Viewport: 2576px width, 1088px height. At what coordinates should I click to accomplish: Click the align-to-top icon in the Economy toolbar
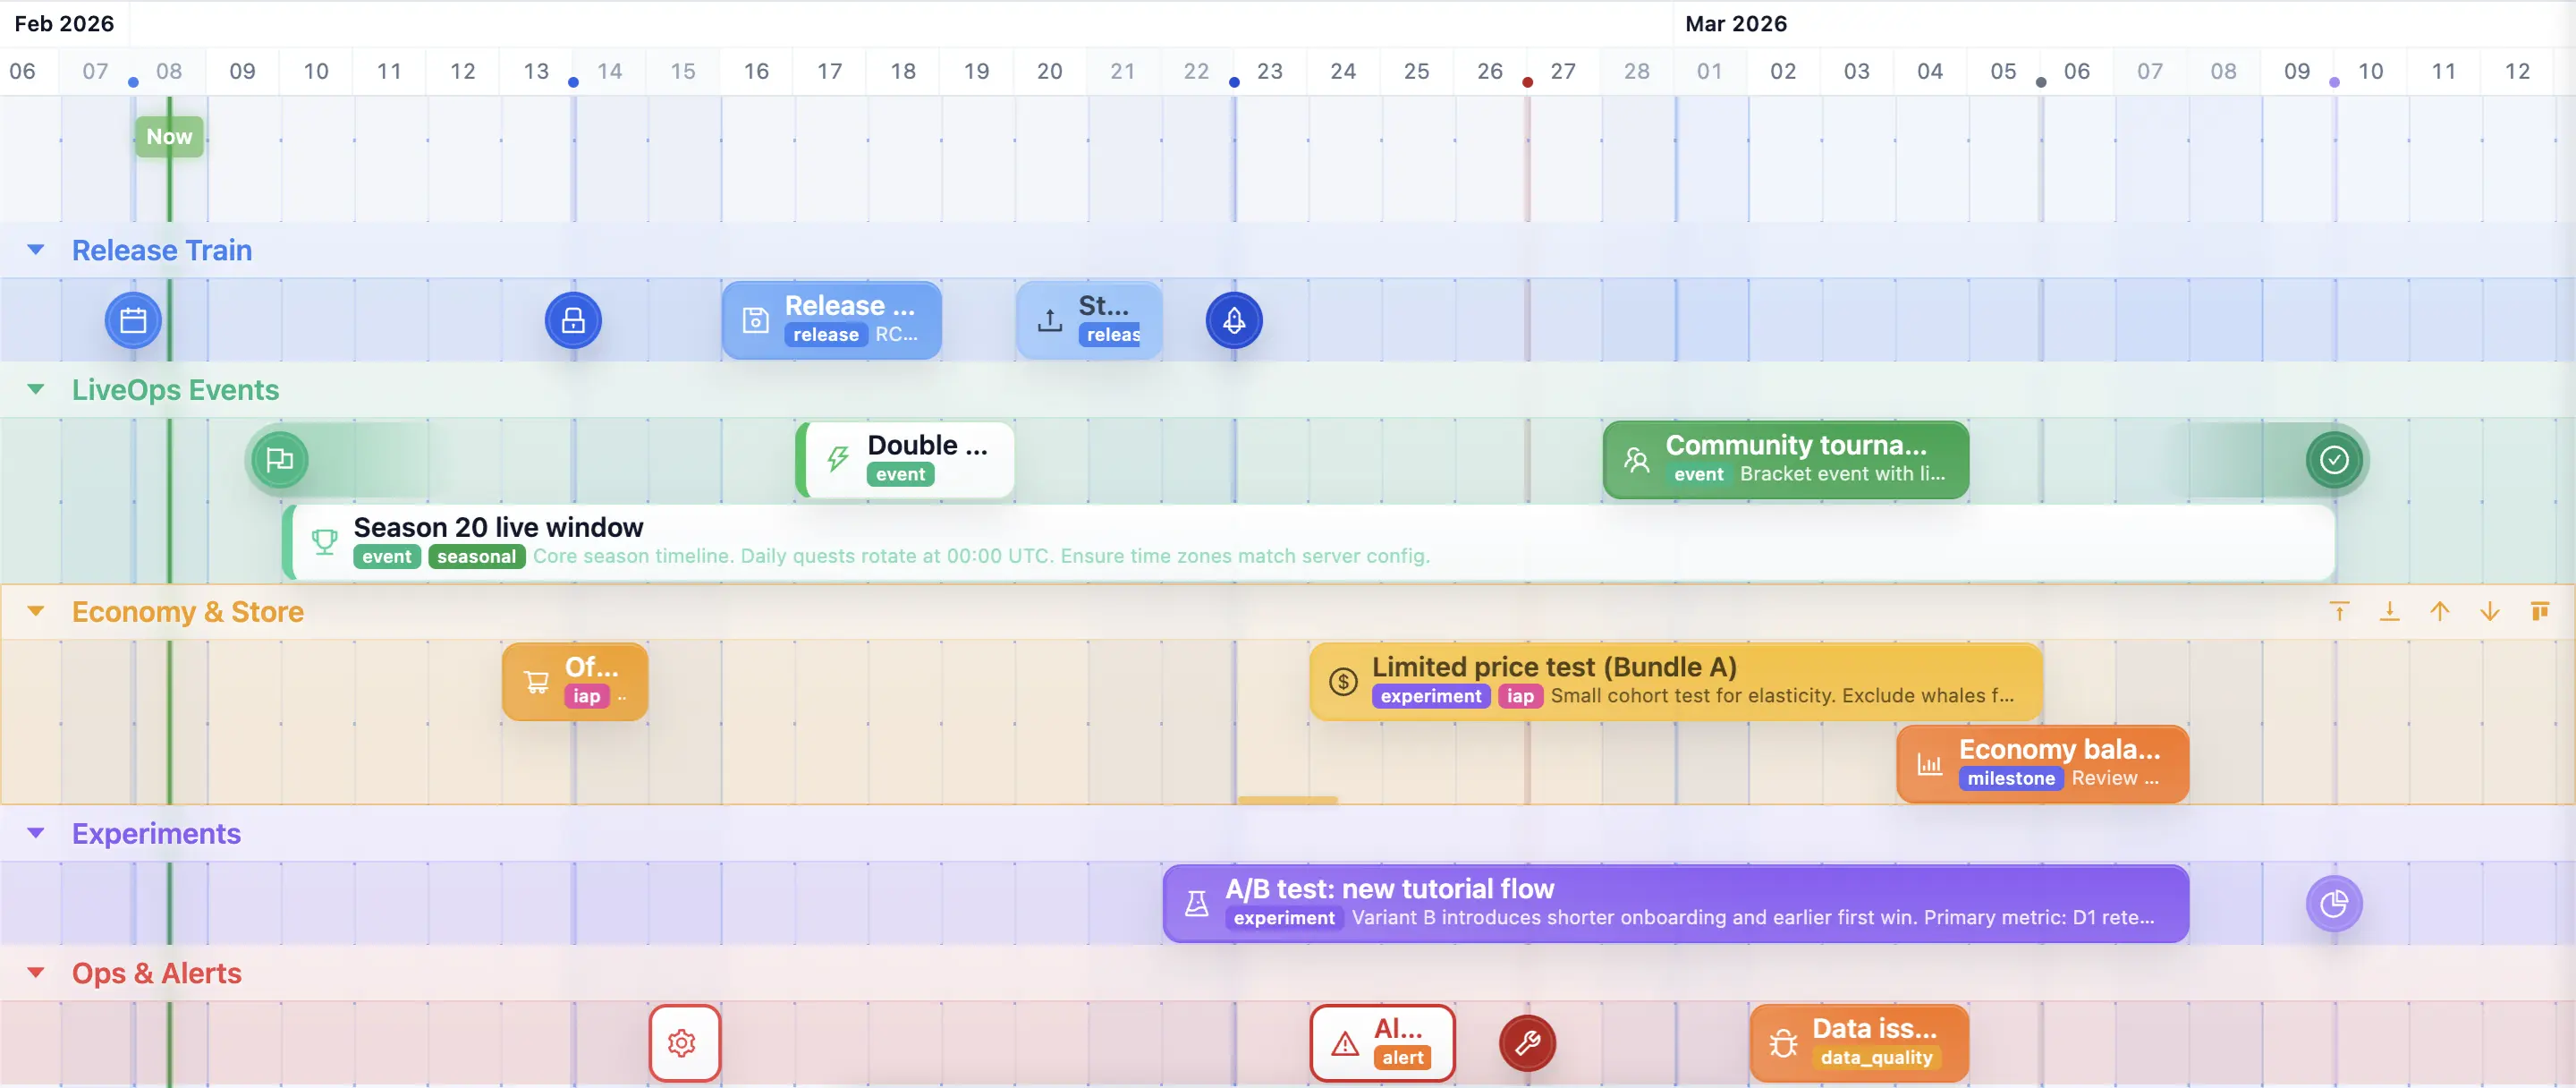[x=2340, y=611]
